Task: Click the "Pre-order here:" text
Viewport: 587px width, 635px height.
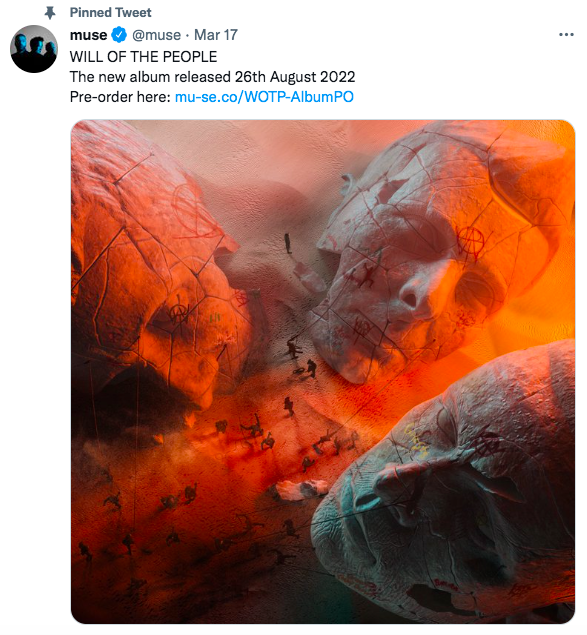Action: (x=120, y=97)
